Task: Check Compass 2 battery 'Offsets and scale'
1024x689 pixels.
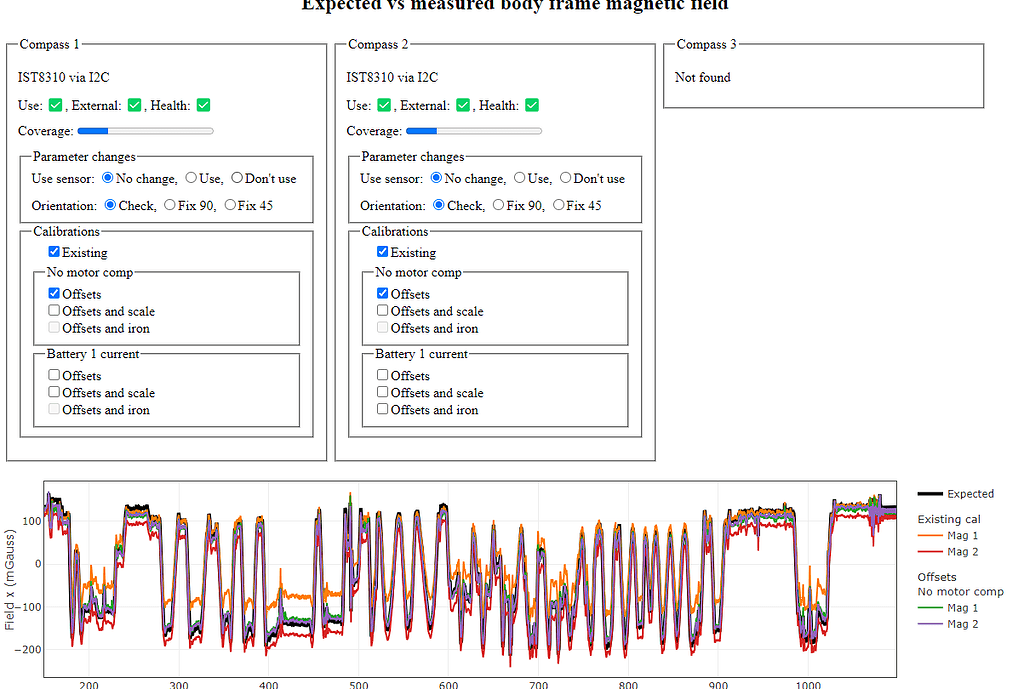Action: pyautogui.click(x=383, y=393)
